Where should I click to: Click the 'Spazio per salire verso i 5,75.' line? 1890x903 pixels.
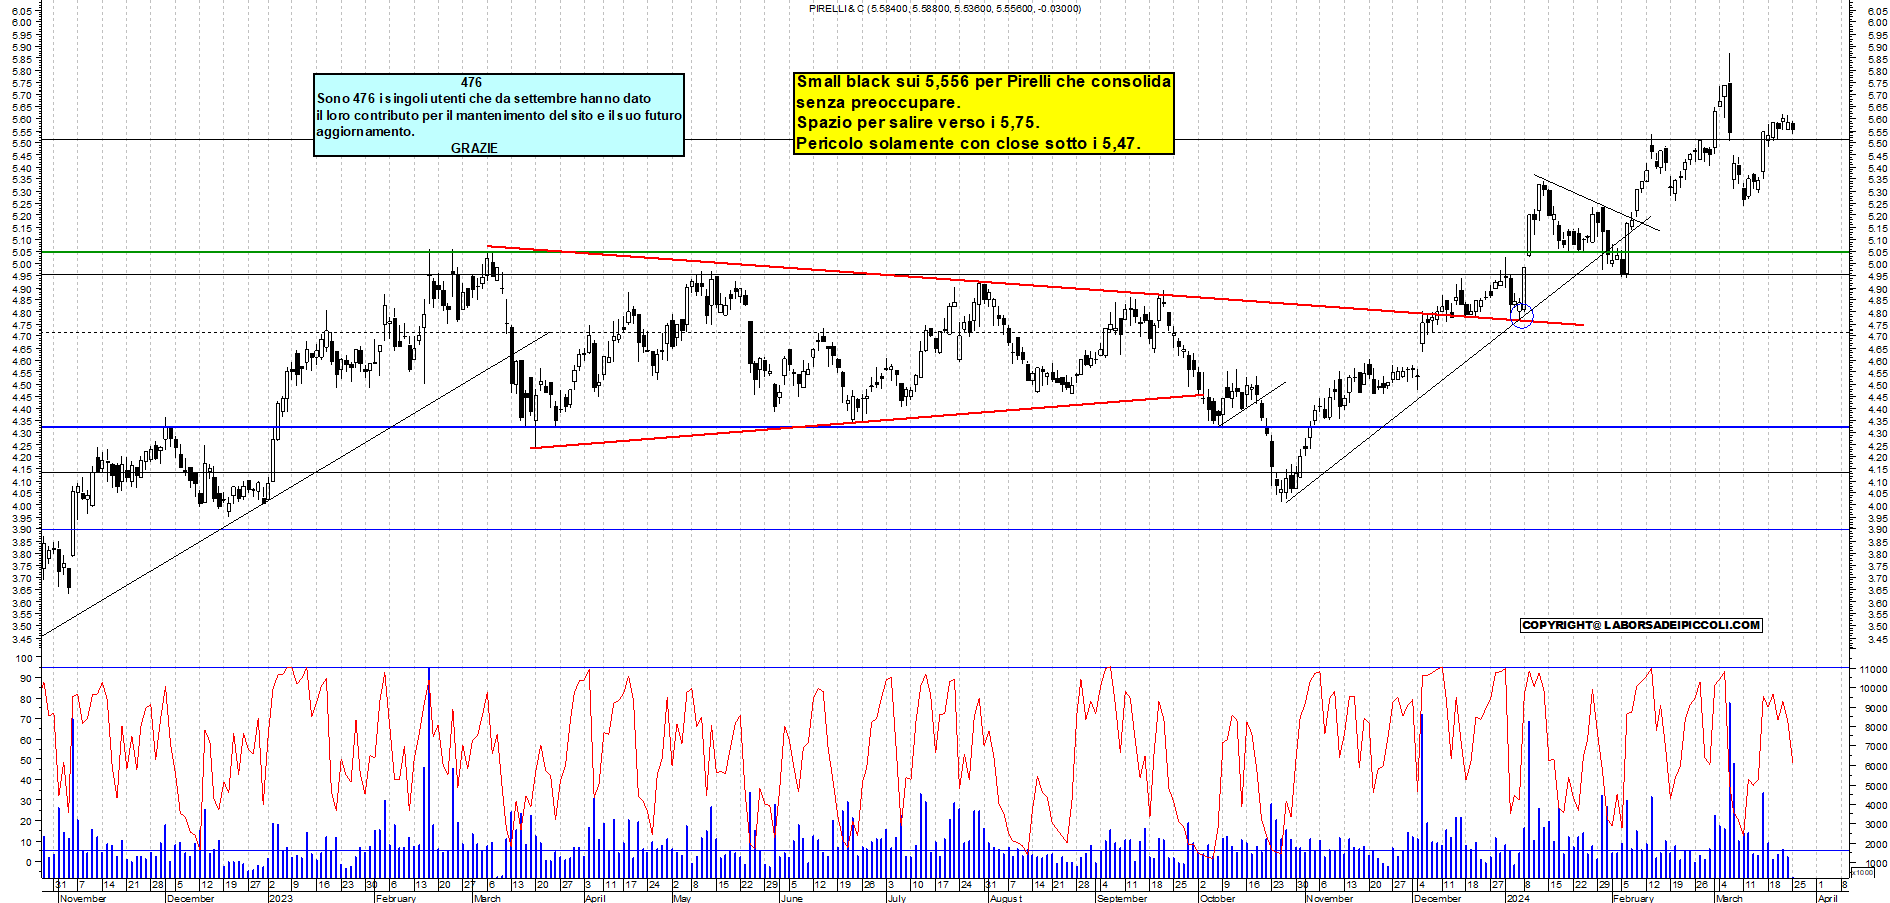click(x=918, y=123)
